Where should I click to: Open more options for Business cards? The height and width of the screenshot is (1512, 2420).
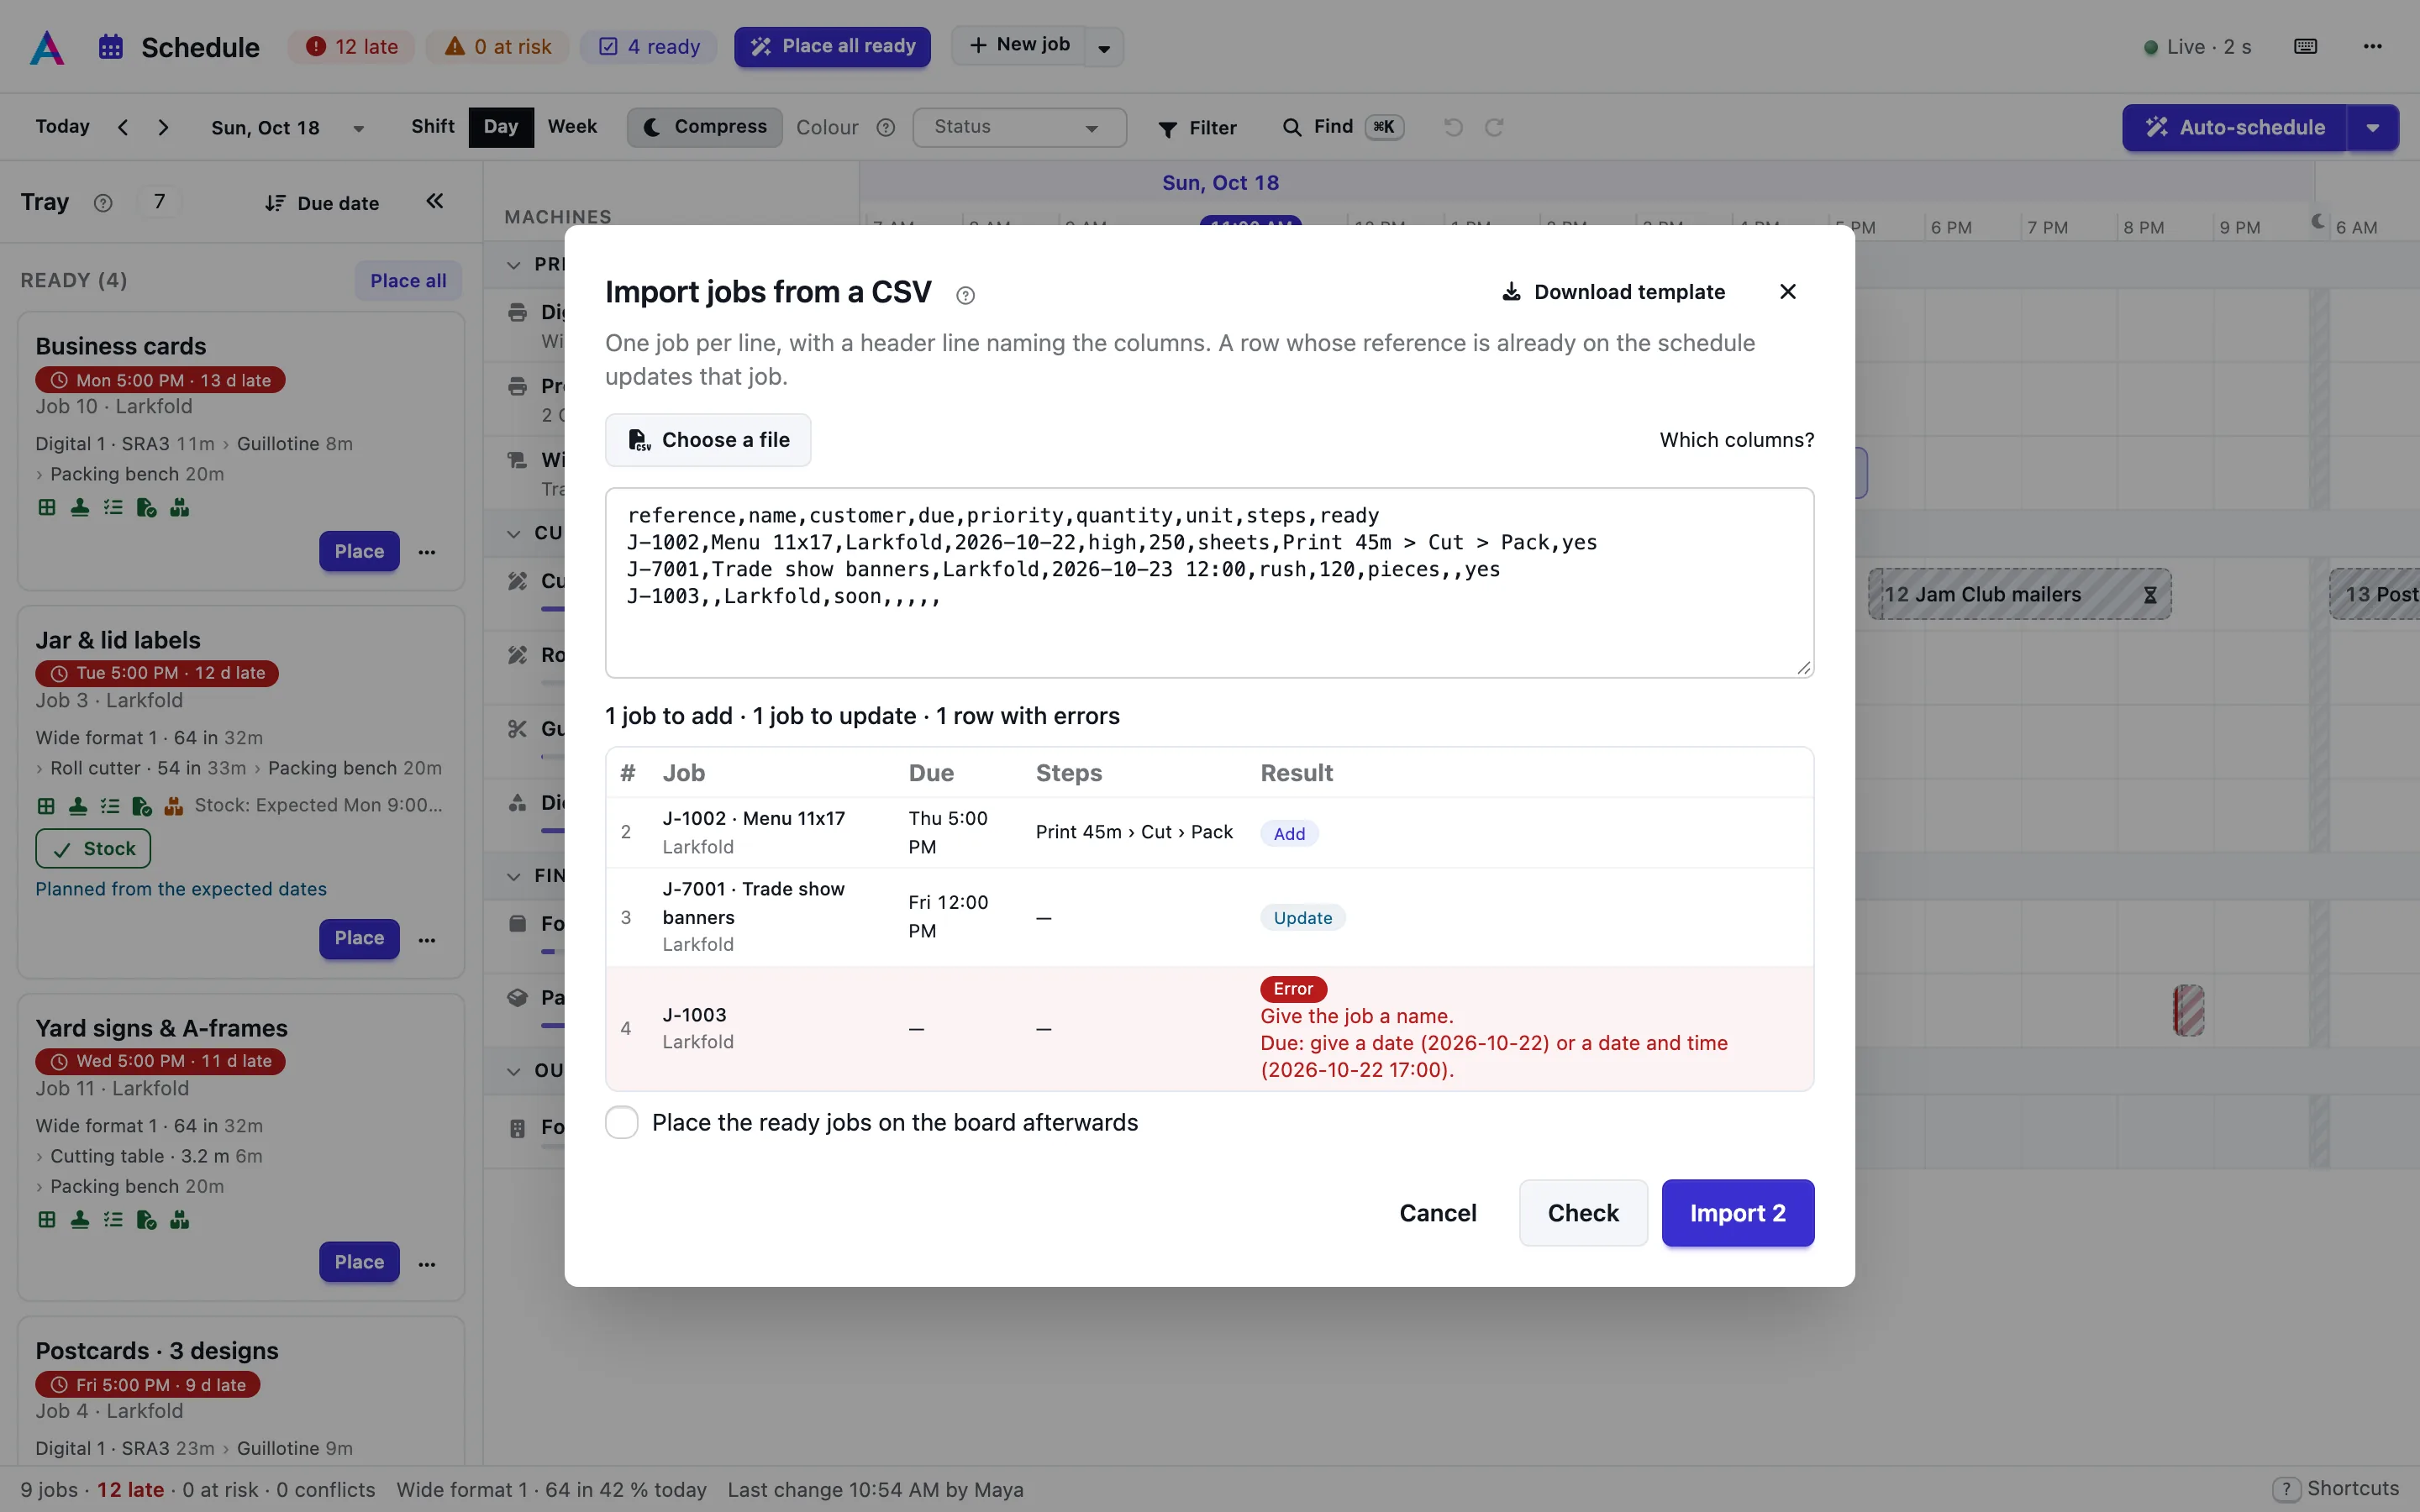click(427, 552)
